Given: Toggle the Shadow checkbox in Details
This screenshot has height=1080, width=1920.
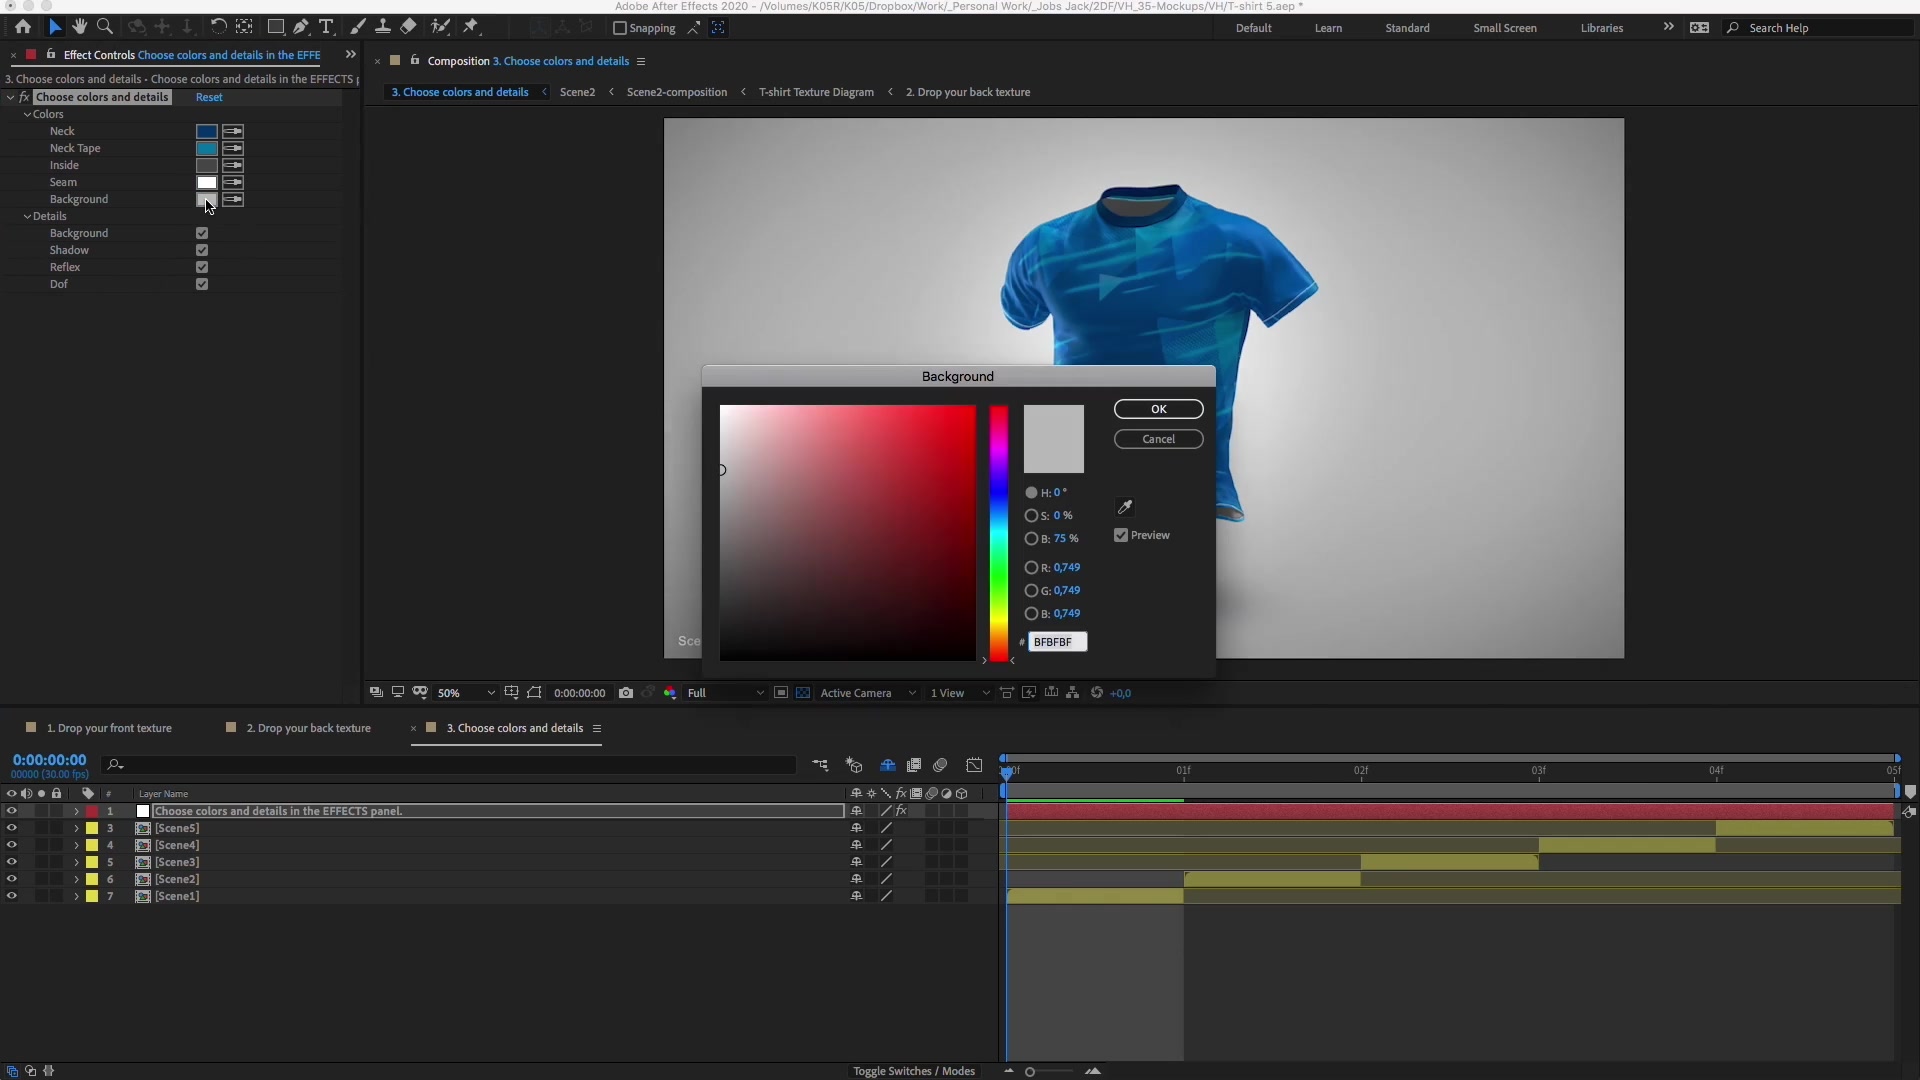Looking at the screenshot, I should (x=202, y=249).
